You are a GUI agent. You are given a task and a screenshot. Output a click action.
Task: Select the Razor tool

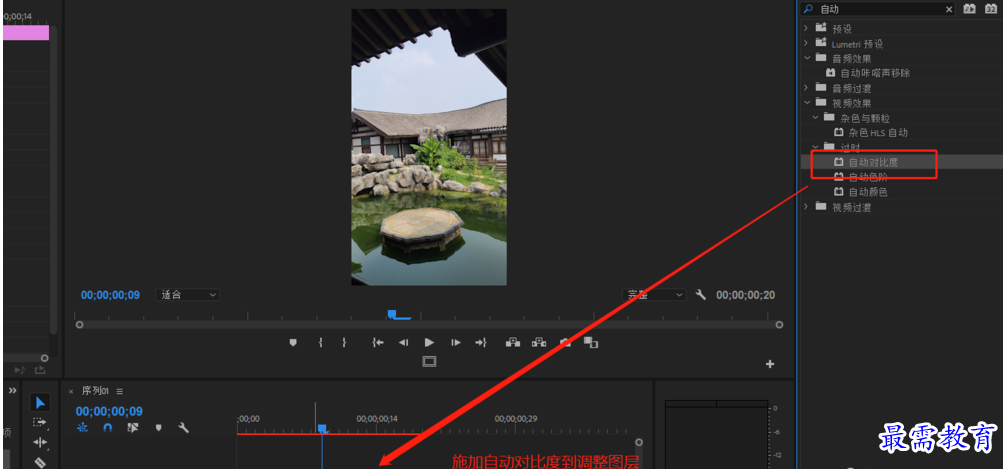click(x=40, y=461)
